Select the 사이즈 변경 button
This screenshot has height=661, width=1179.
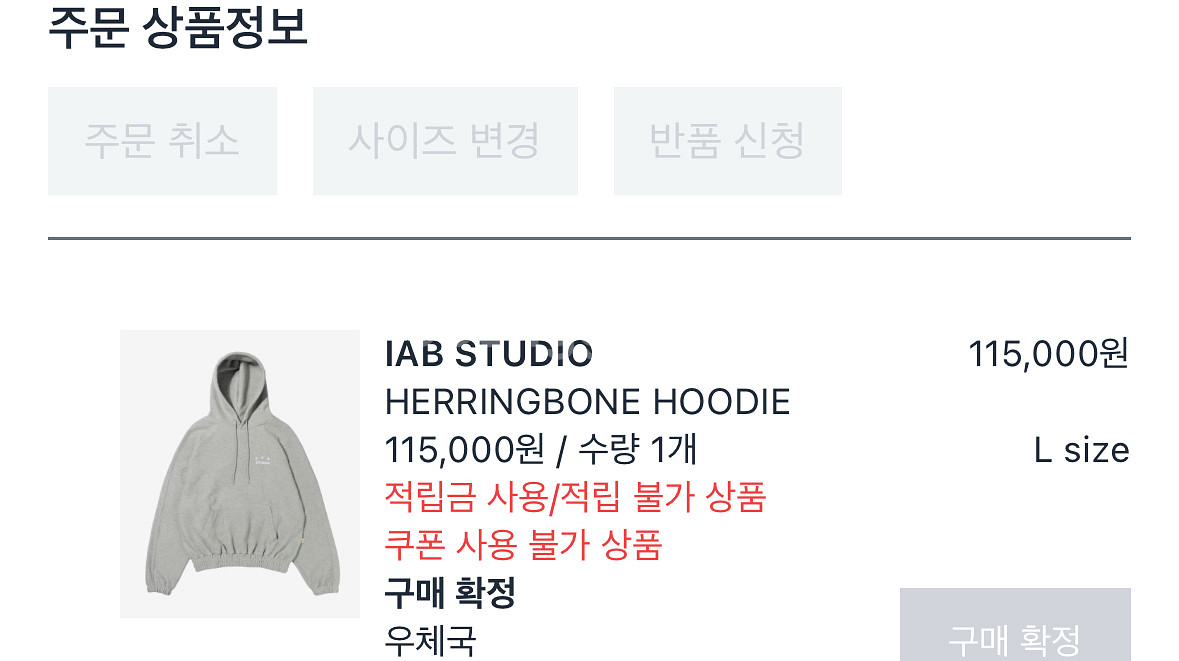pyautogui.click(x=445, y=141)
